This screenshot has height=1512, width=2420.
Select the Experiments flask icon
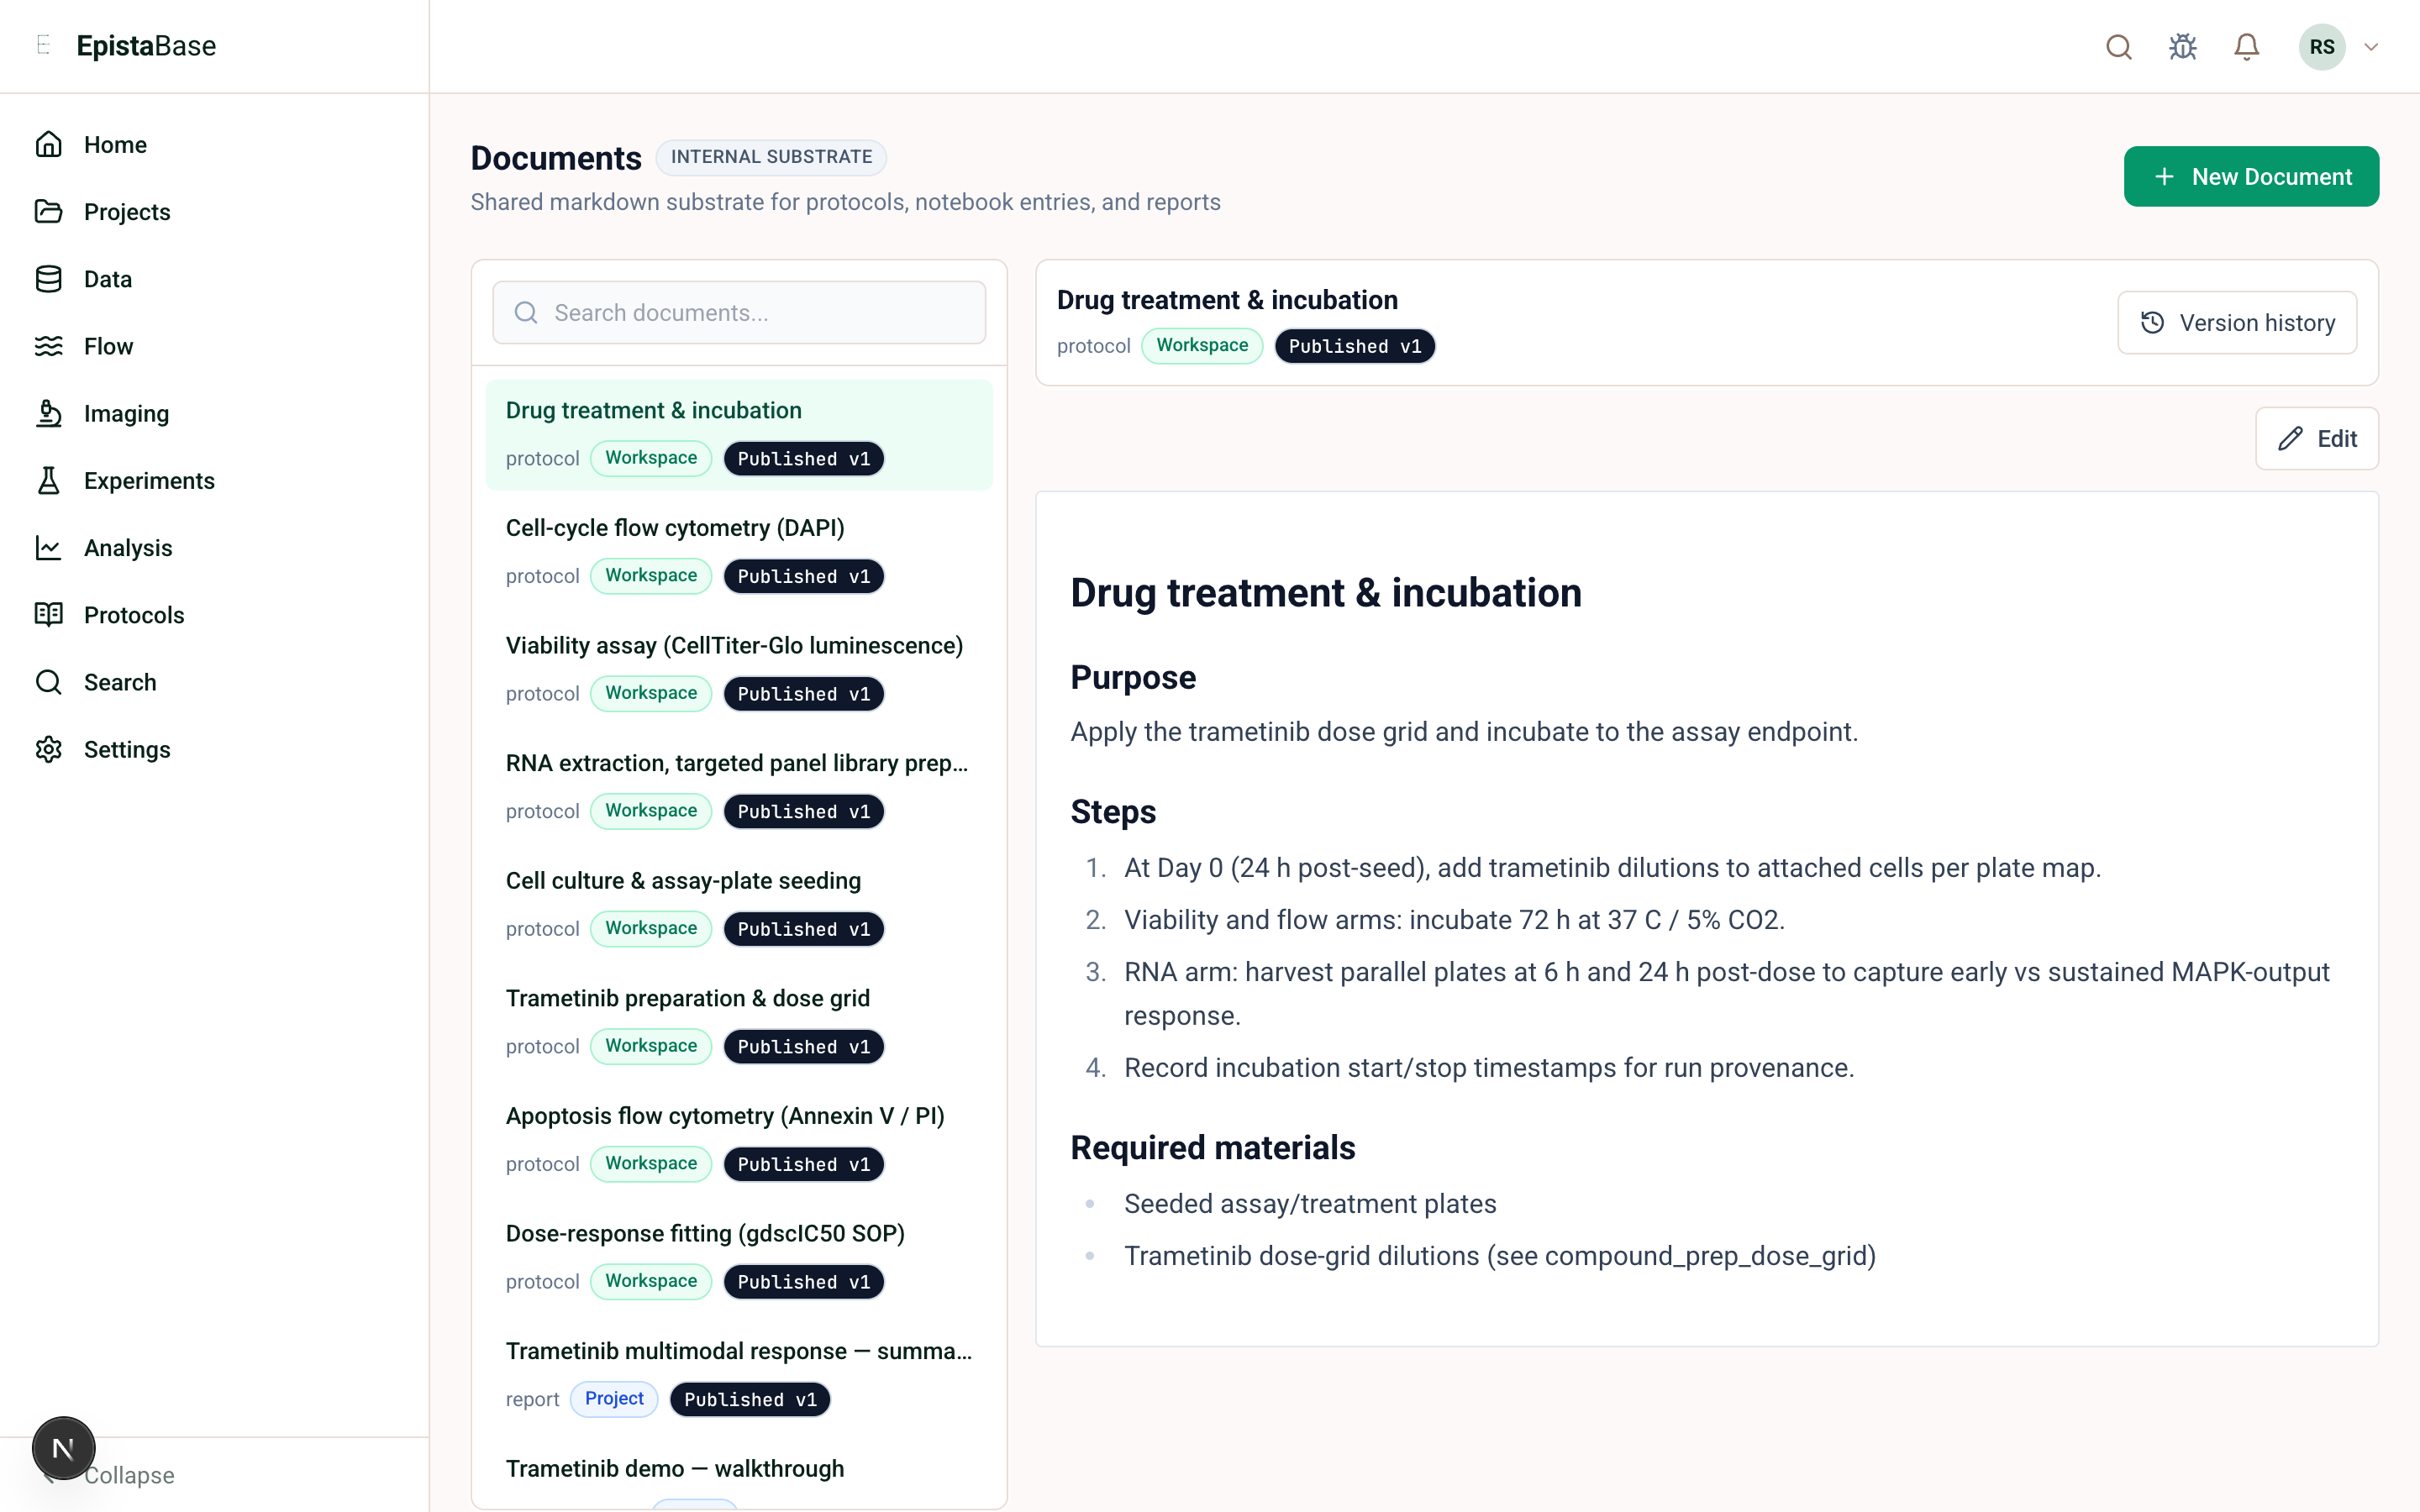(x=48, y=480)
